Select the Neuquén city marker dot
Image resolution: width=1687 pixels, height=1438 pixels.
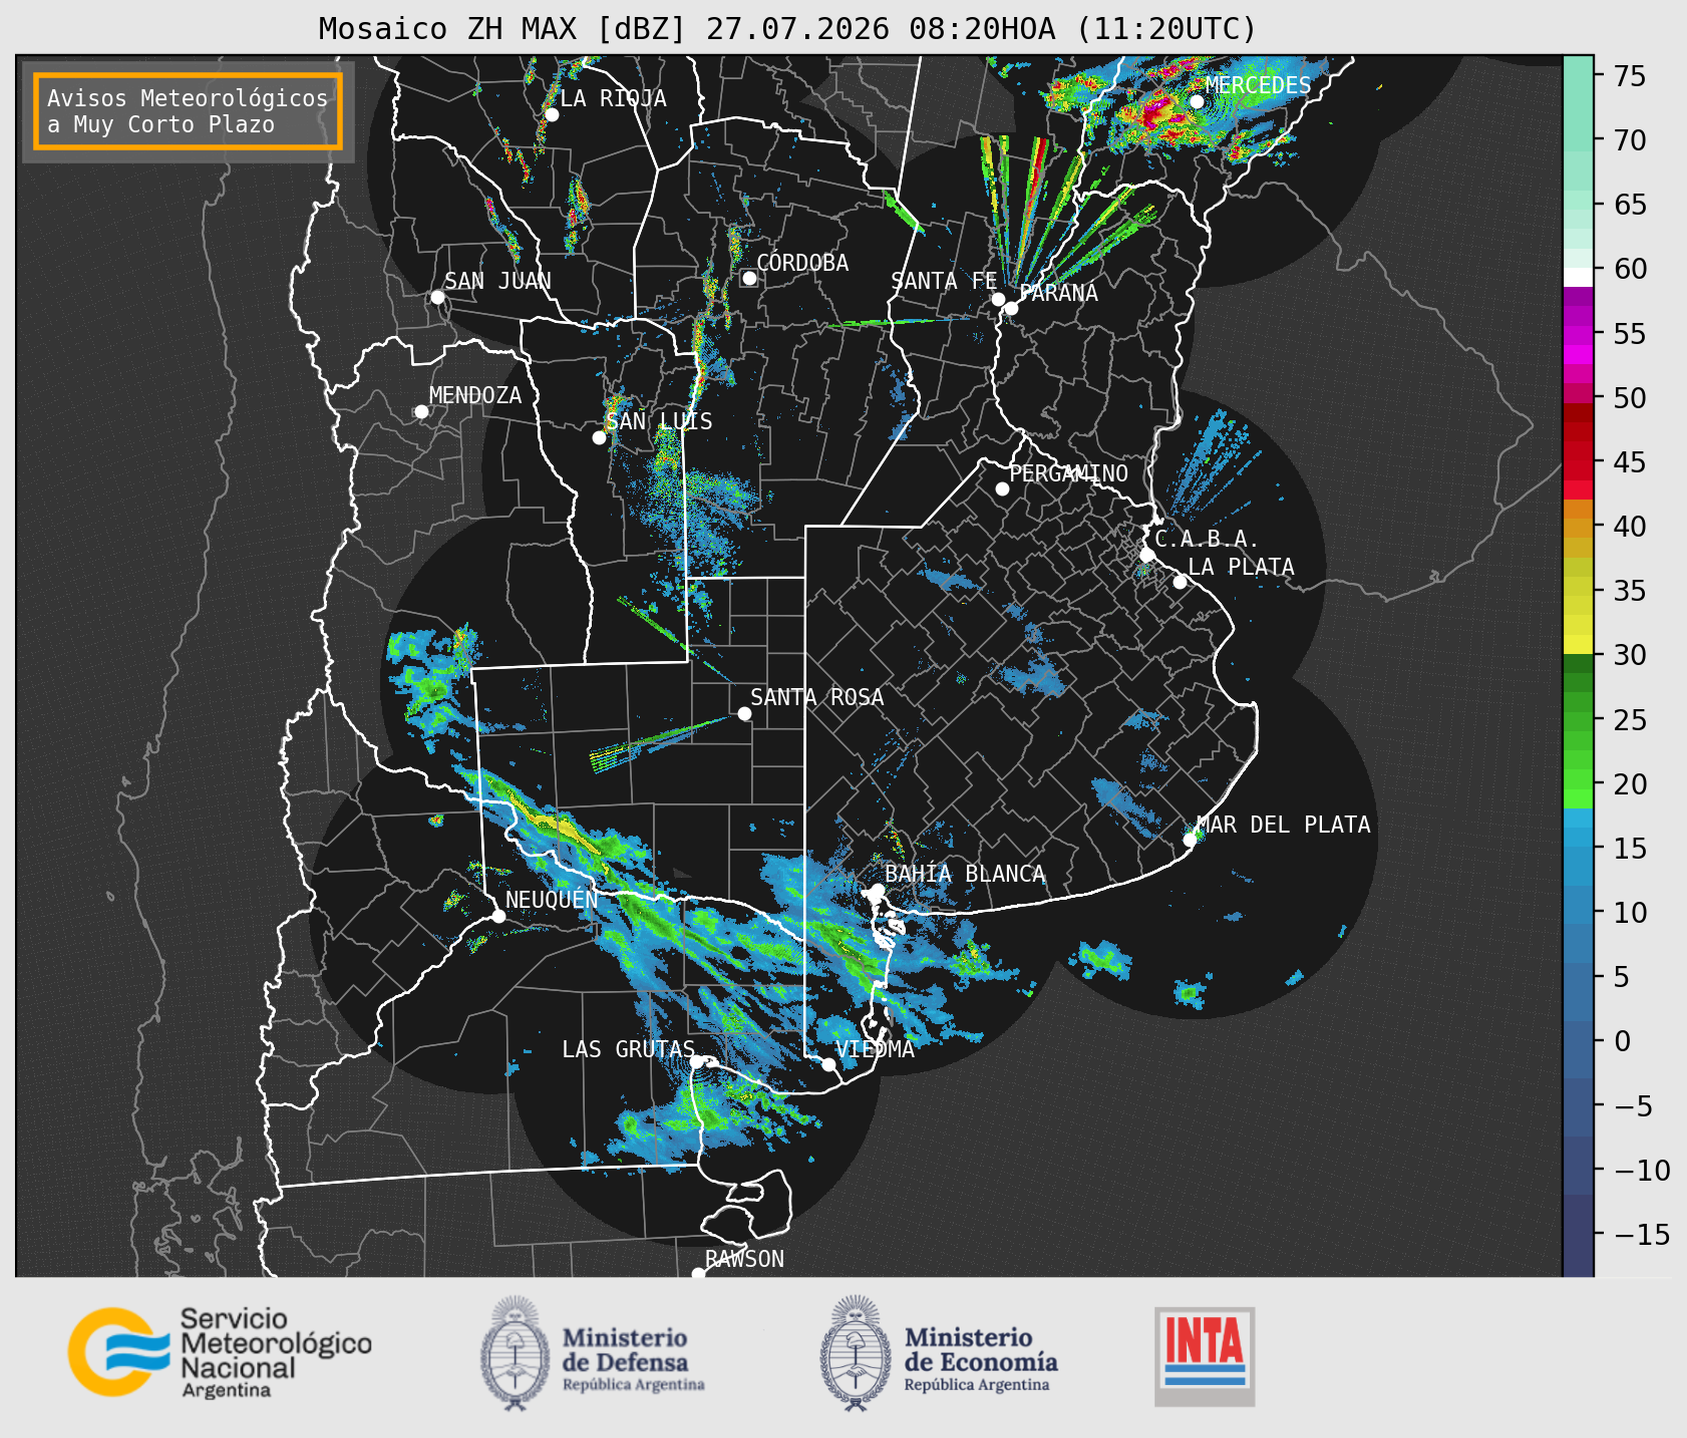pyautogui.click(x=498, y=916)
